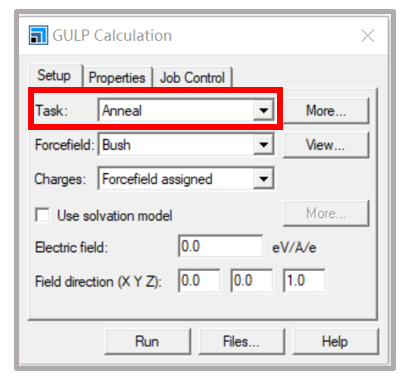Expand the Charges dropdown arrow
This screenshot has width=414, height=376.
tap(263, 179)
